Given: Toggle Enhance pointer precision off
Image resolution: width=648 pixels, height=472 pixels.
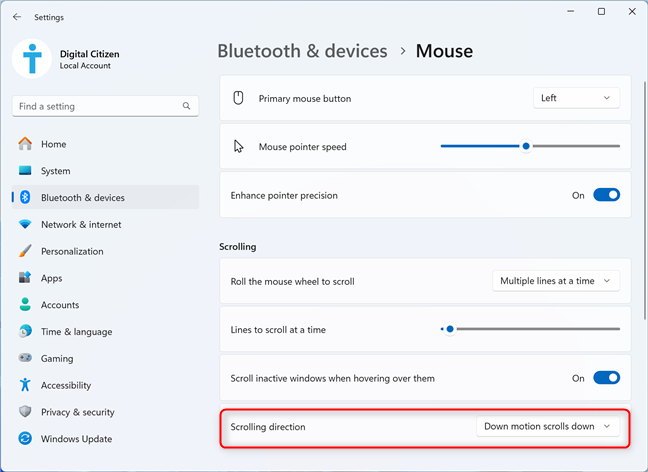Looking at the screenshot, I should click(x=606, y=195).
